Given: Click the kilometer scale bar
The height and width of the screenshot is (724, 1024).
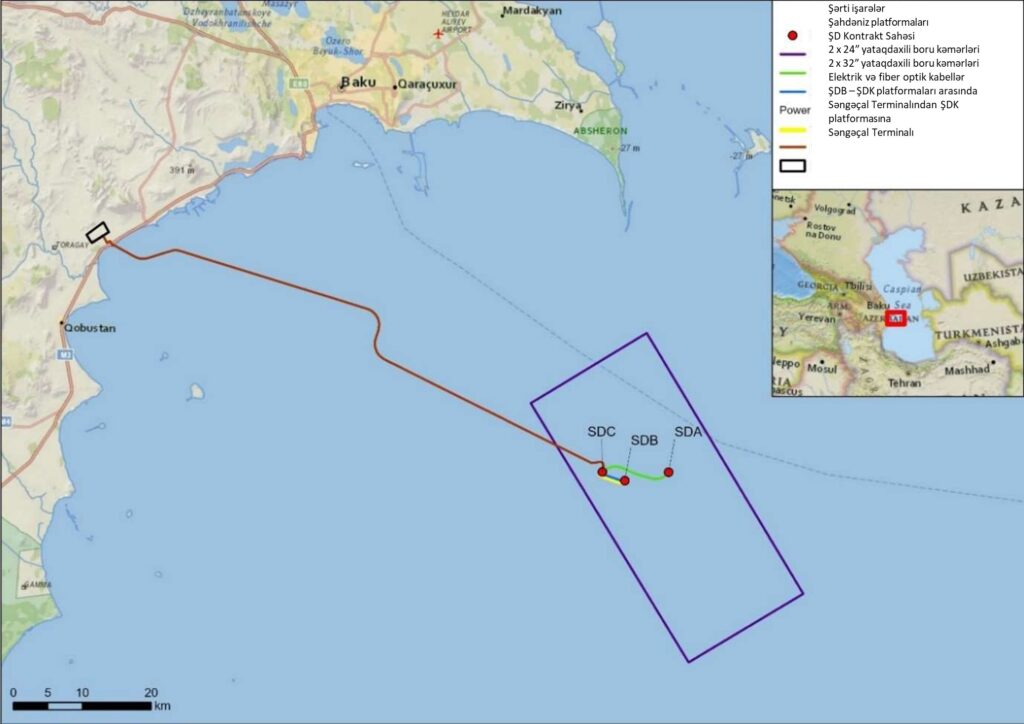Looking at the screenshot, I should click(x=83, y=706).
